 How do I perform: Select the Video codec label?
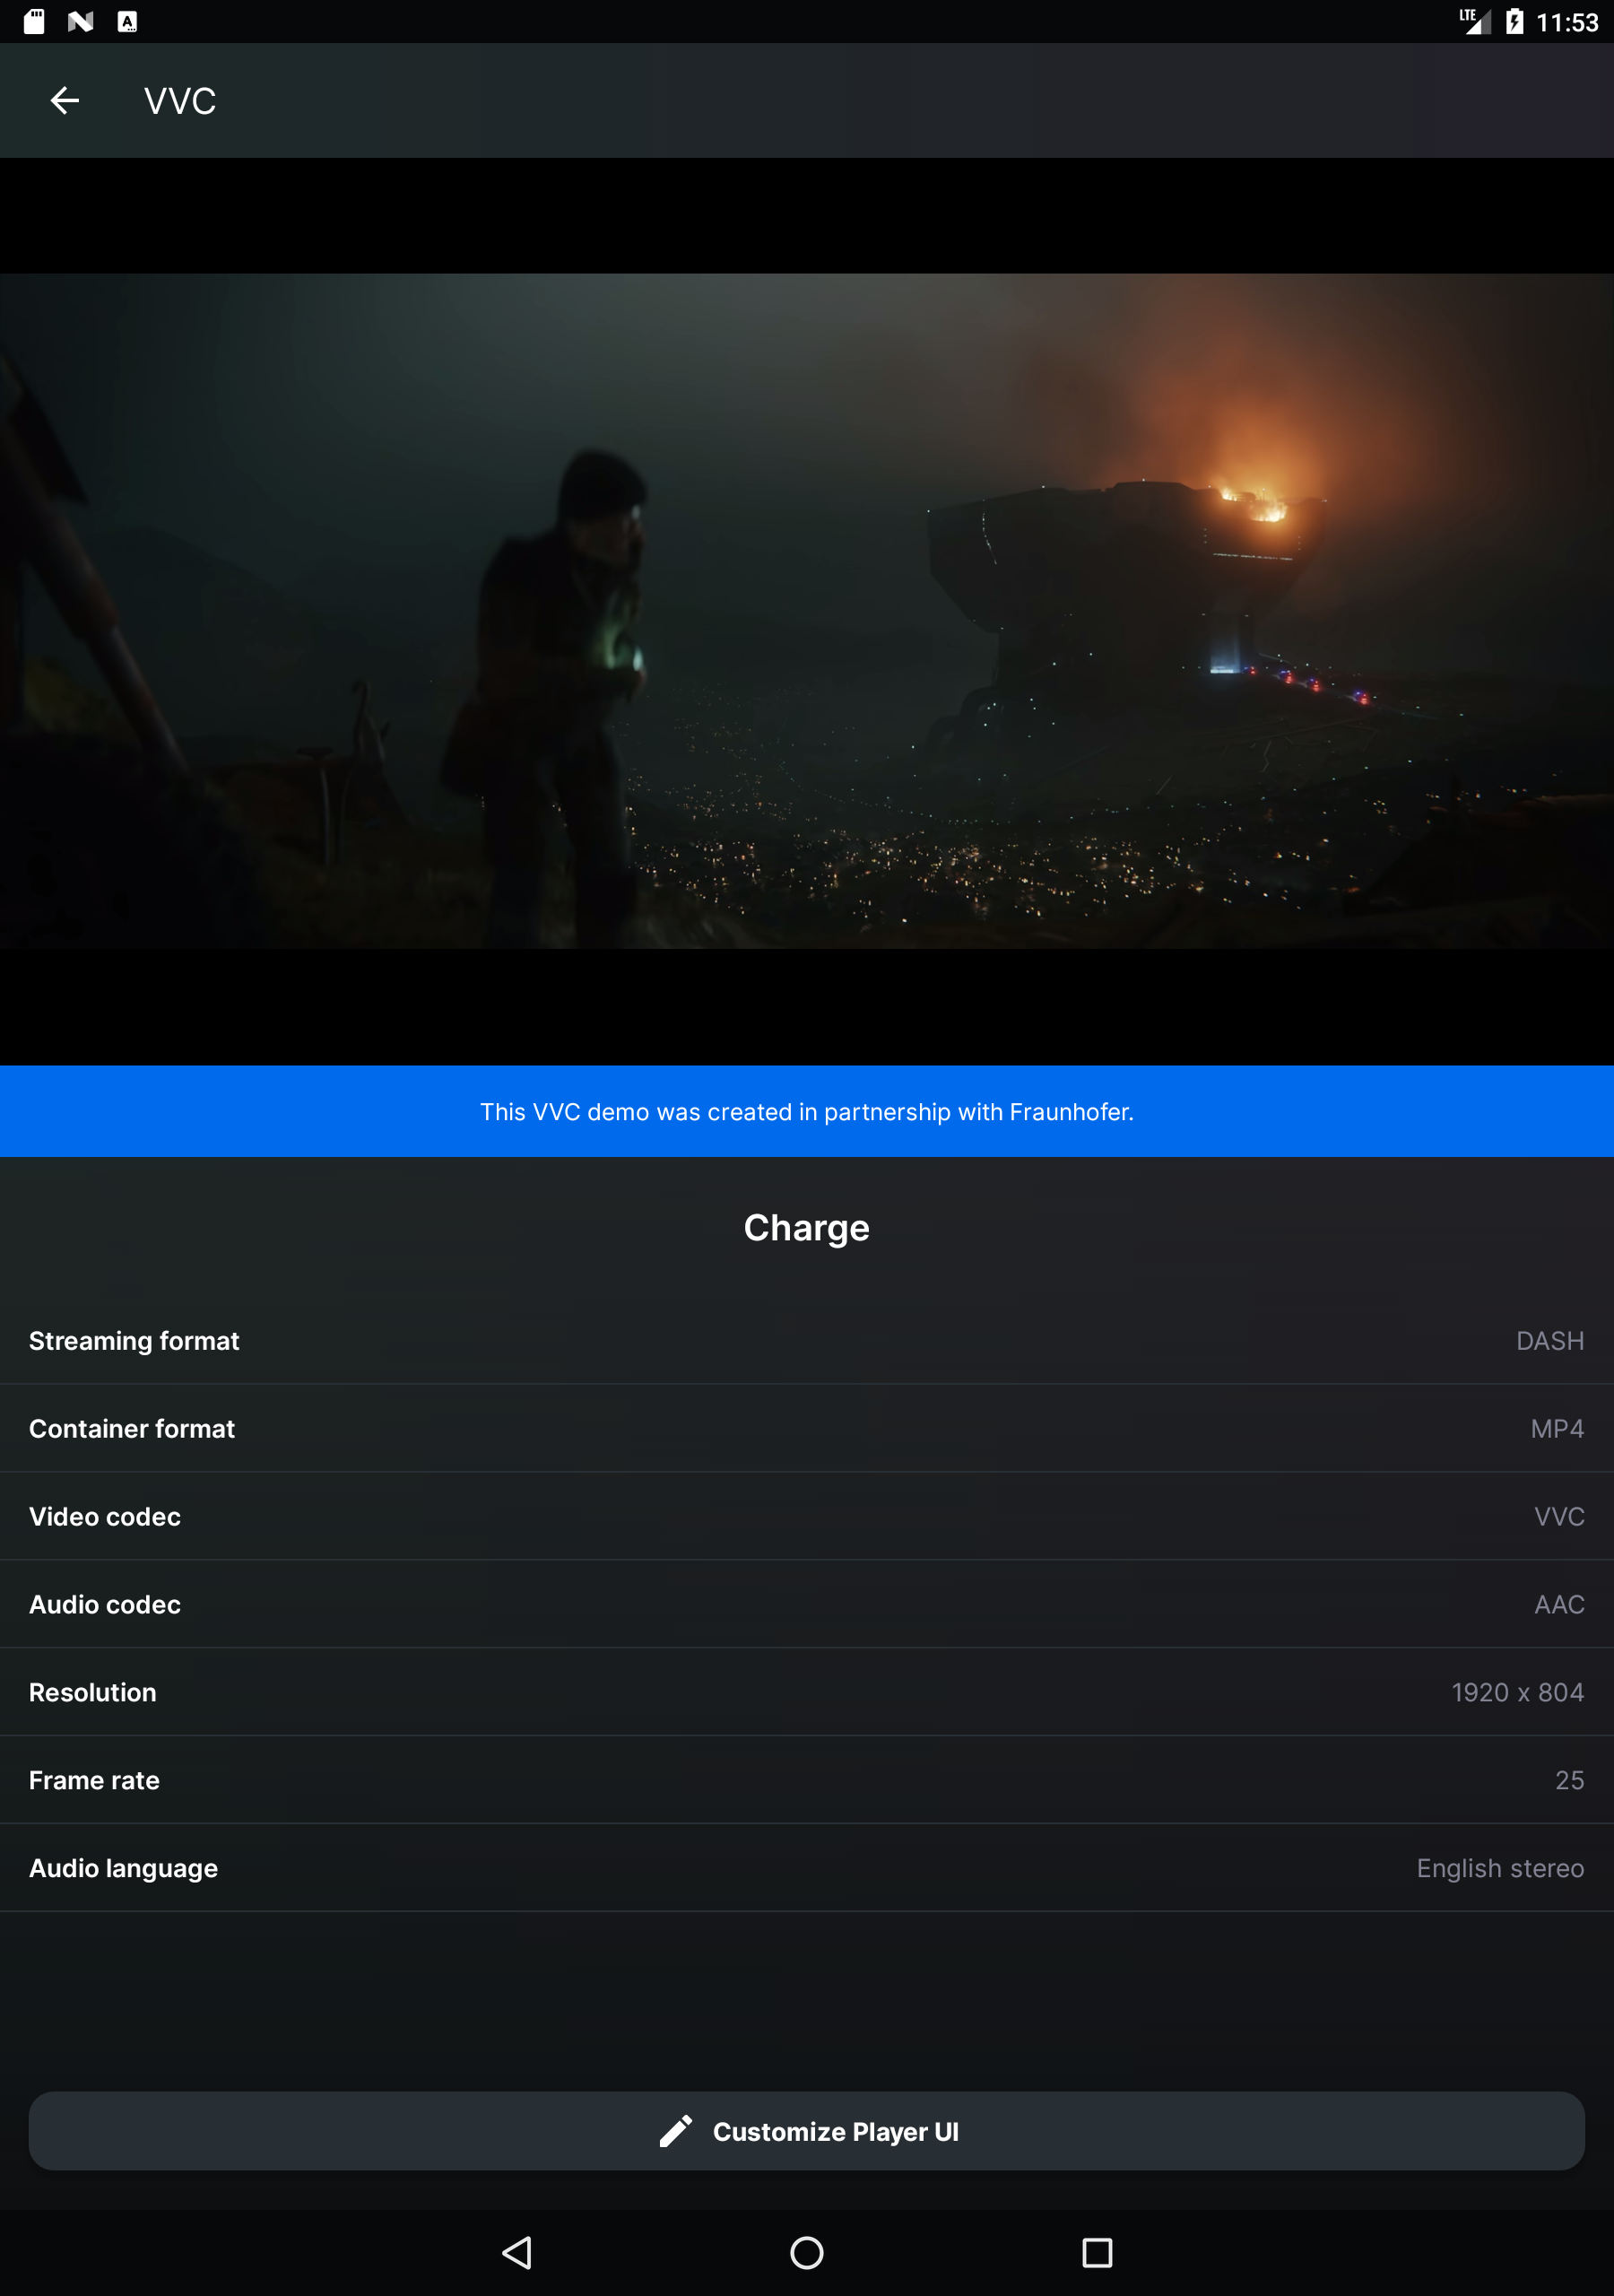[x=105, y=1516]
